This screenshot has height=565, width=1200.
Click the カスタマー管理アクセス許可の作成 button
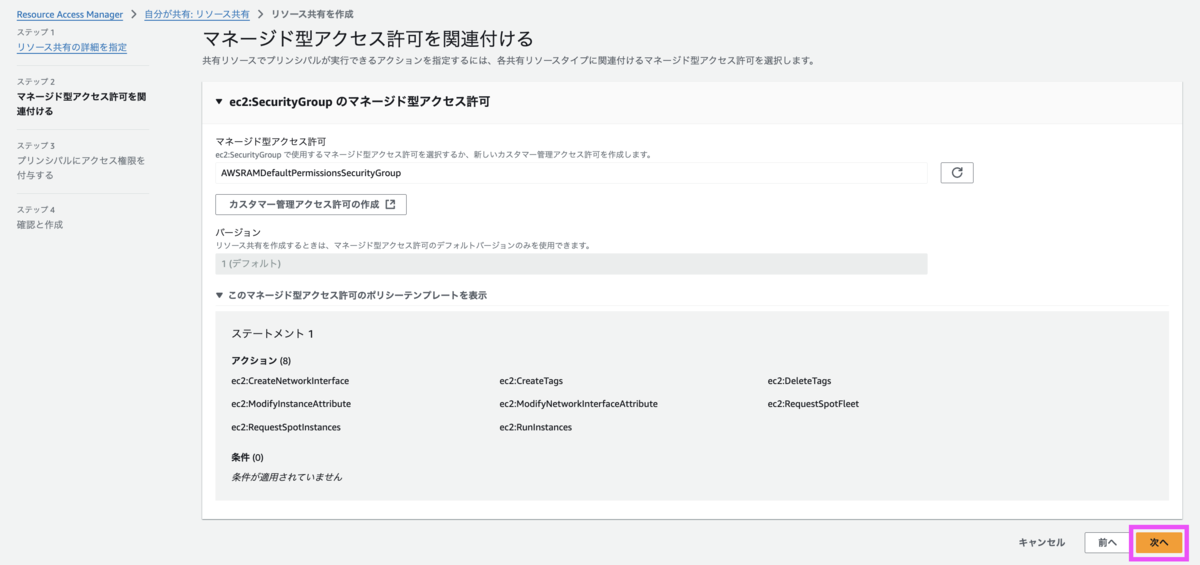point(311,204)
